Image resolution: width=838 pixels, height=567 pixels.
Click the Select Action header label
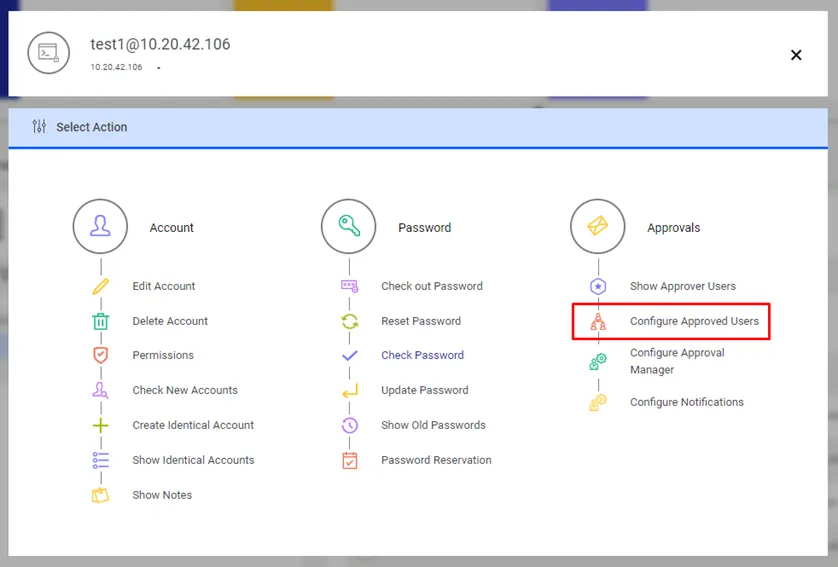click(92, 127)
